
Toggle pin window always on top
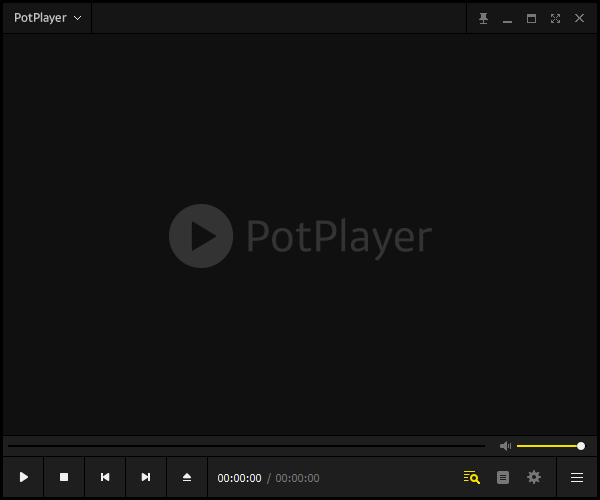tap(484, 18)
